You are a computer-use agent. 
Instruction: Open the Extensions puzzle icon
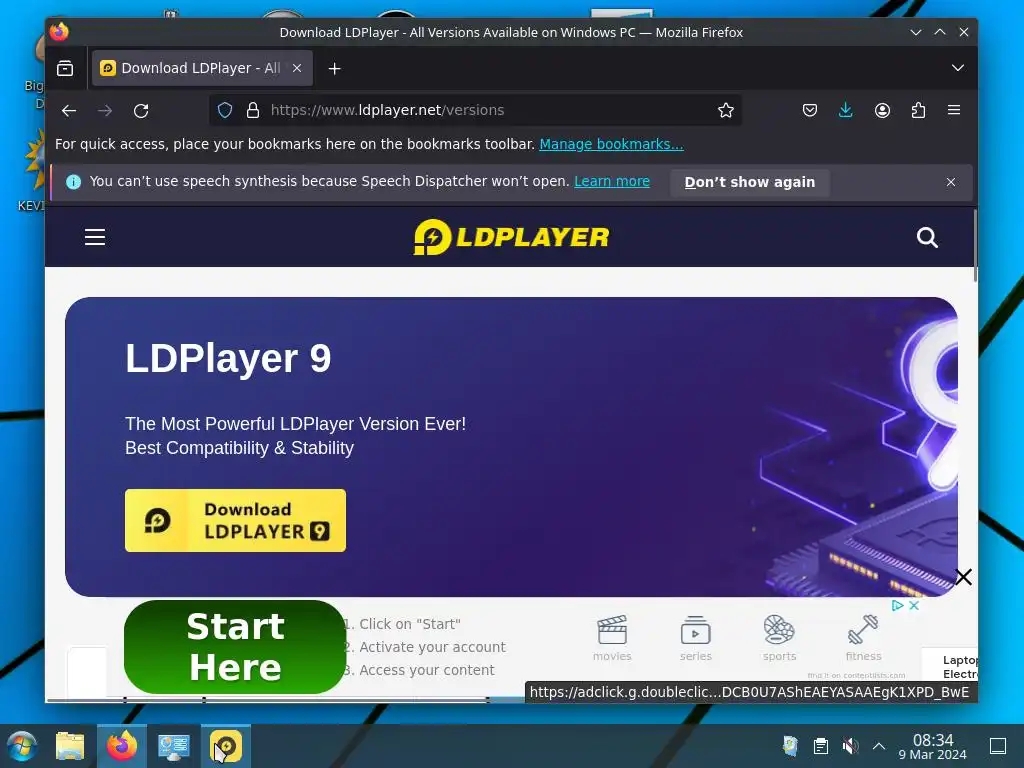pos(918,110)
